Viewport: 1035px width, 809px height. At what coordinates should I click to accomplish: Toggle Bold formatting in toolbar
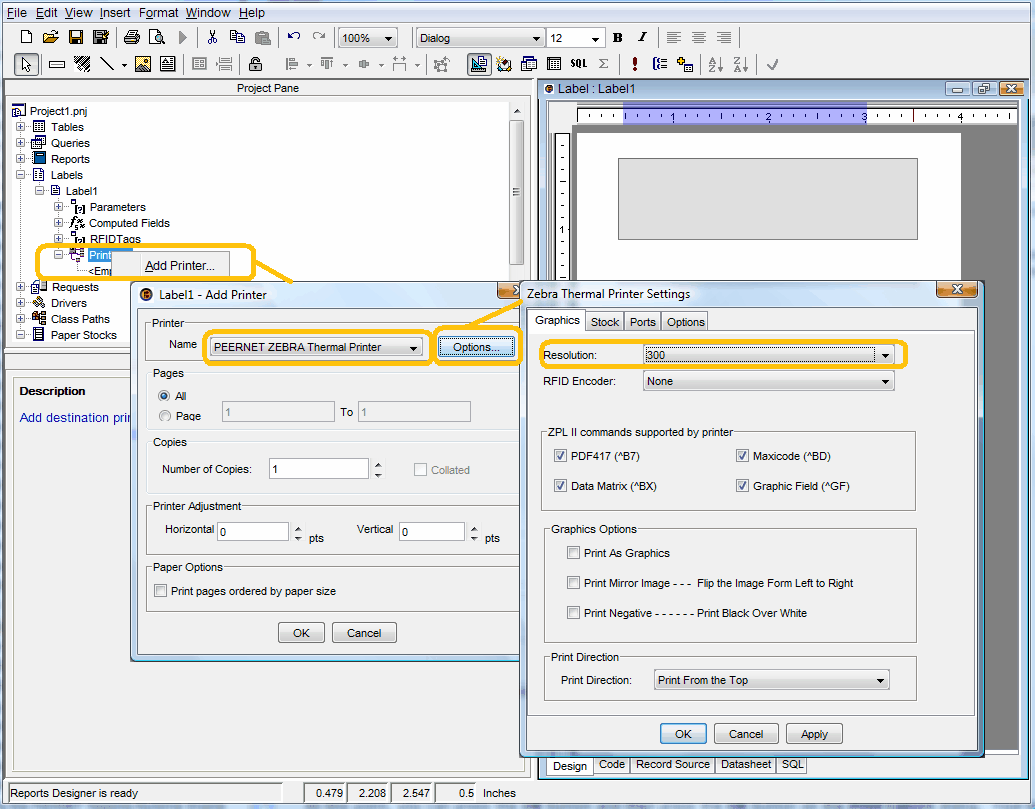(618, 38)
